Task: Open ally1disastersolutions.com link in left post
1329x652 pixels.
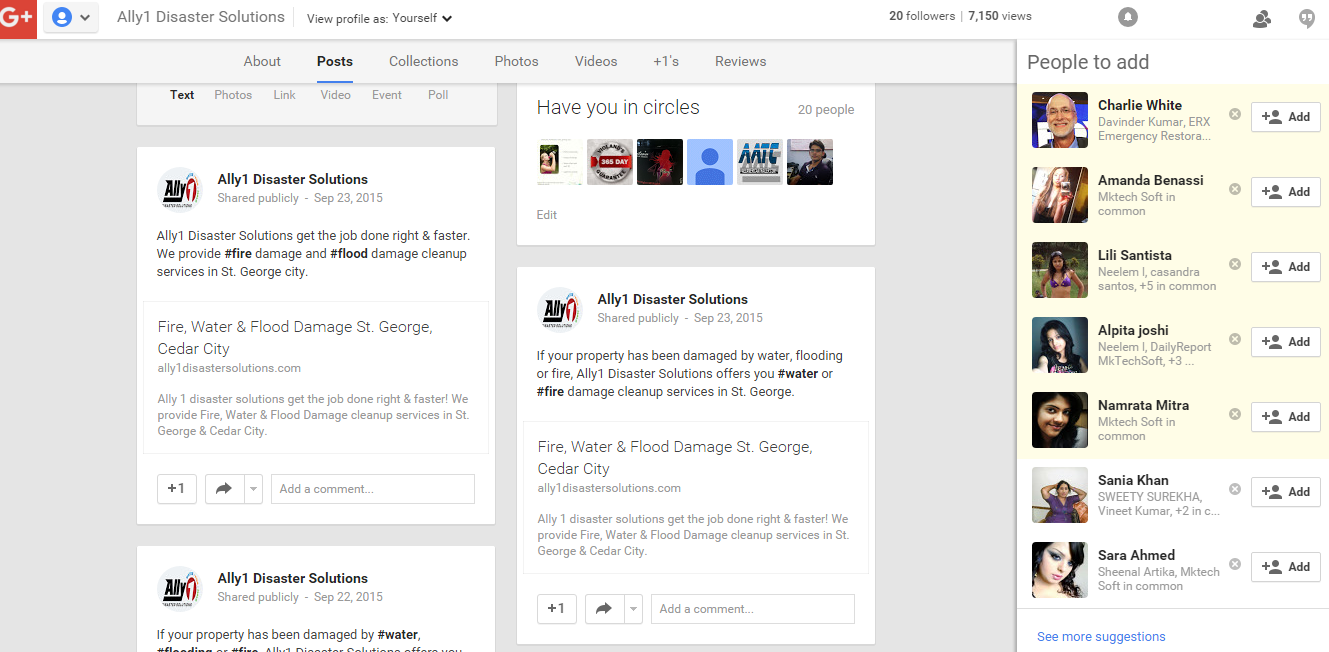Action: 229,368
